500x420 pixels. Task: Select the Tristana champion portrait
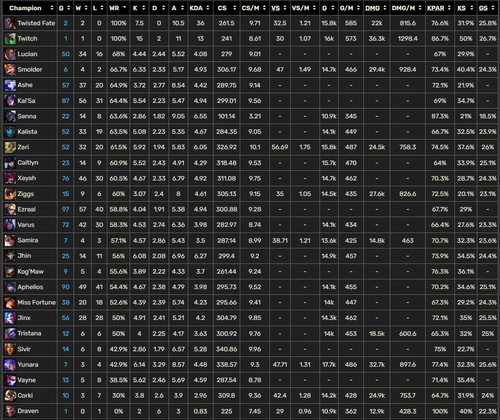[10, 334]
